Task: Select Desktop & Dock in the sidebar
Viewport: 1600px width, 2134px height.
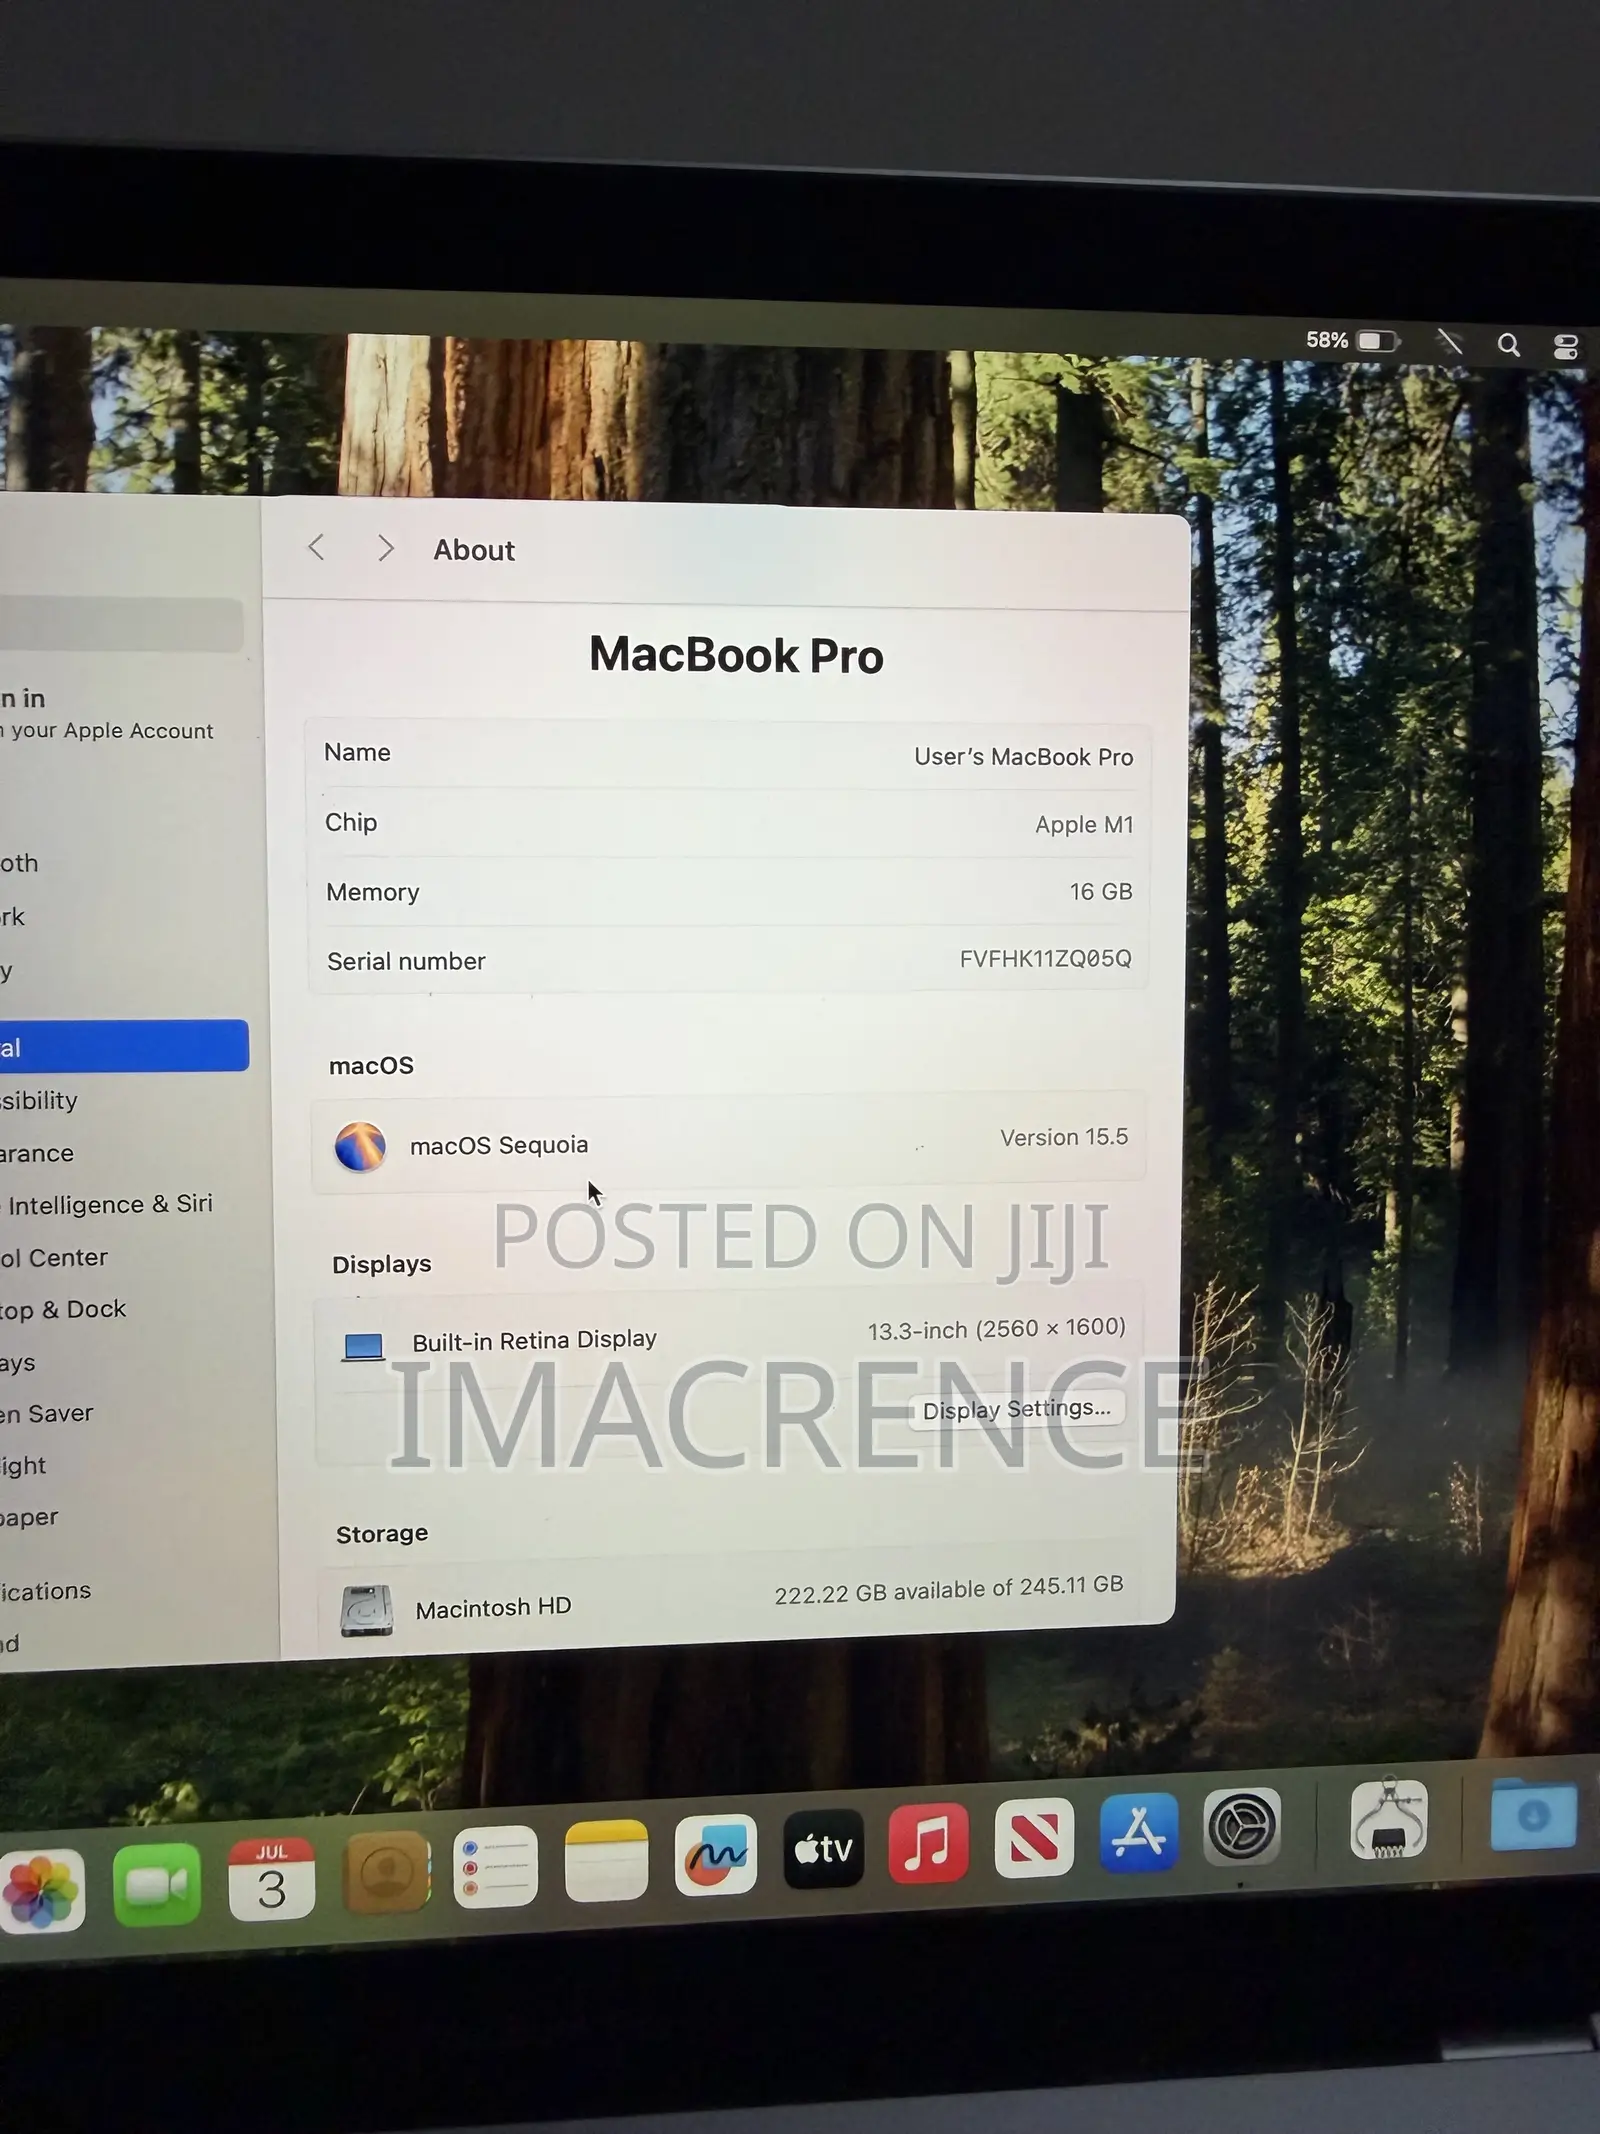Action: [64, 1309]
